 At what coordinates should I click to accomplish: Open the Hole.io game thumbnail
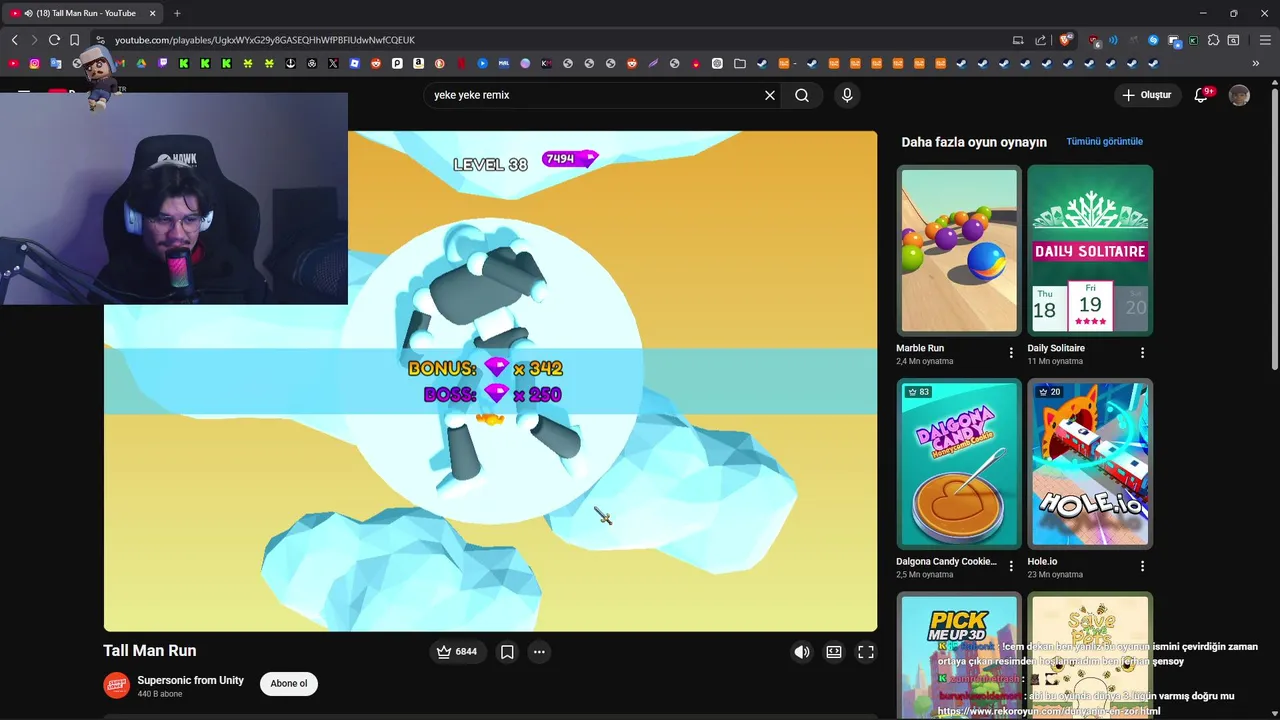pos(1090,463)
